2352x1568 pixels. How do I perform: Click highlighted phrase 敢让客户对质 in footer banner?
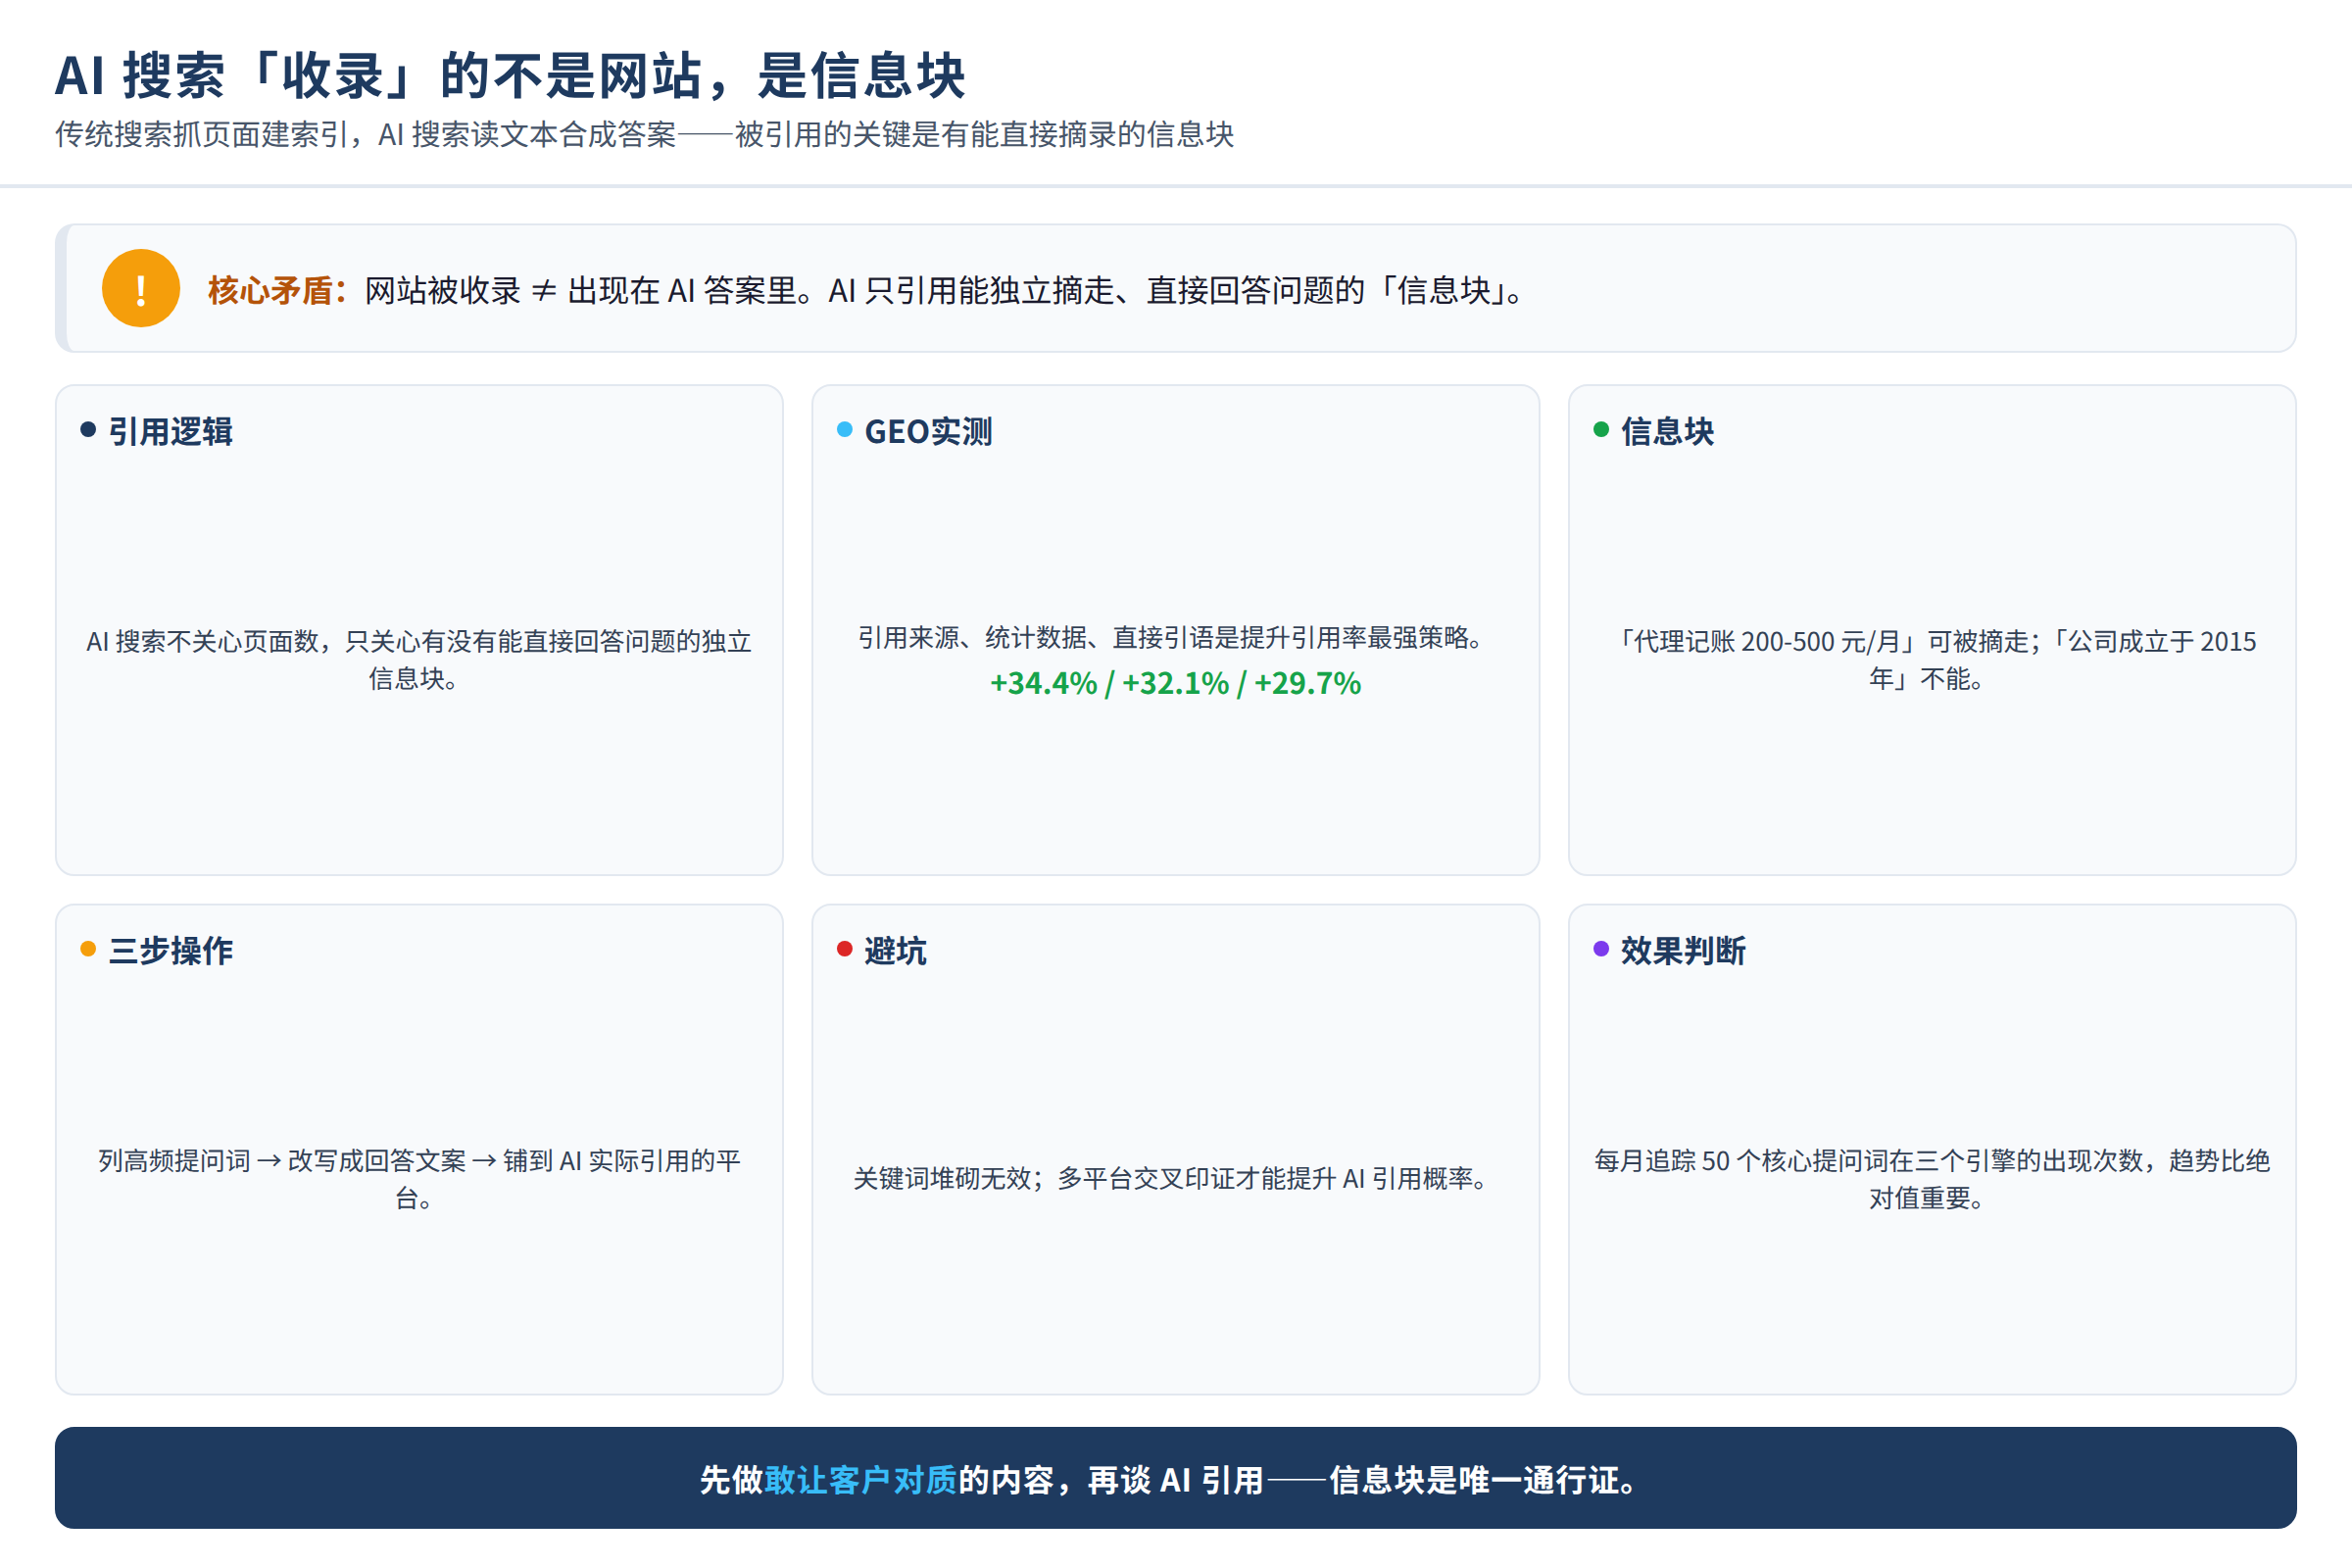pos(861,1480)
